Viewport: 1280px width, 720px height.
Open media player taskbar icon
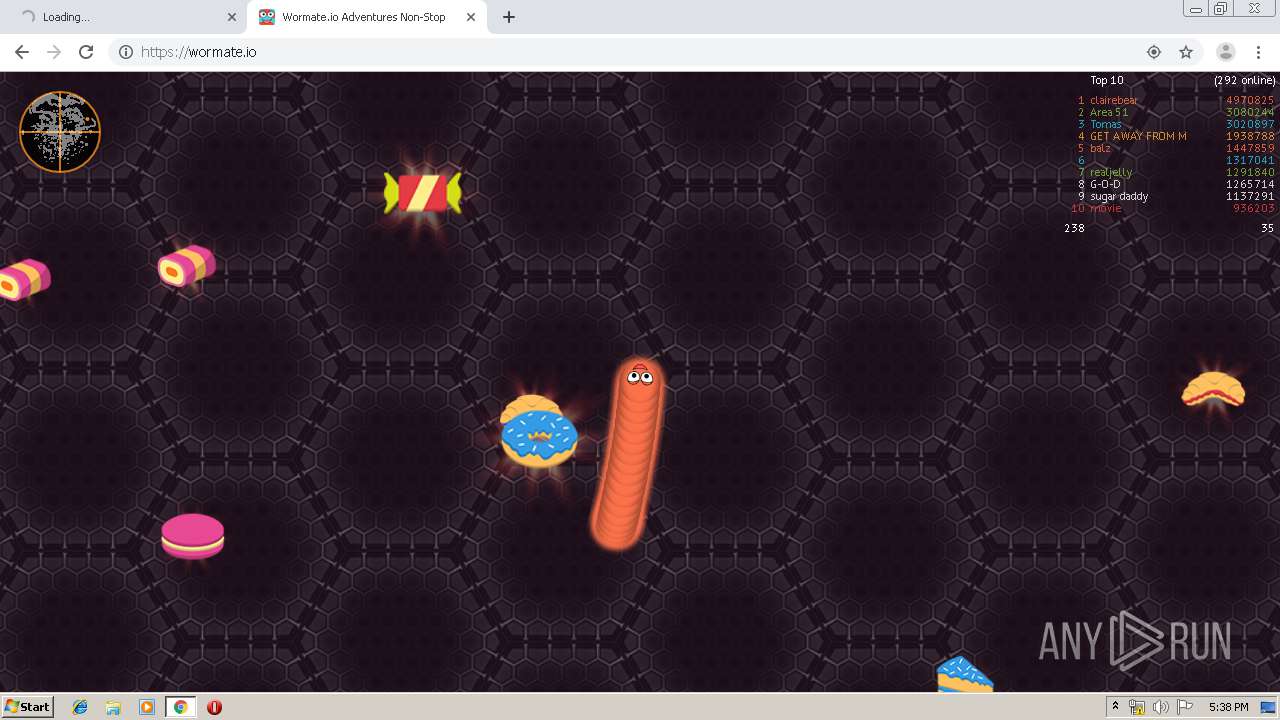147,707
